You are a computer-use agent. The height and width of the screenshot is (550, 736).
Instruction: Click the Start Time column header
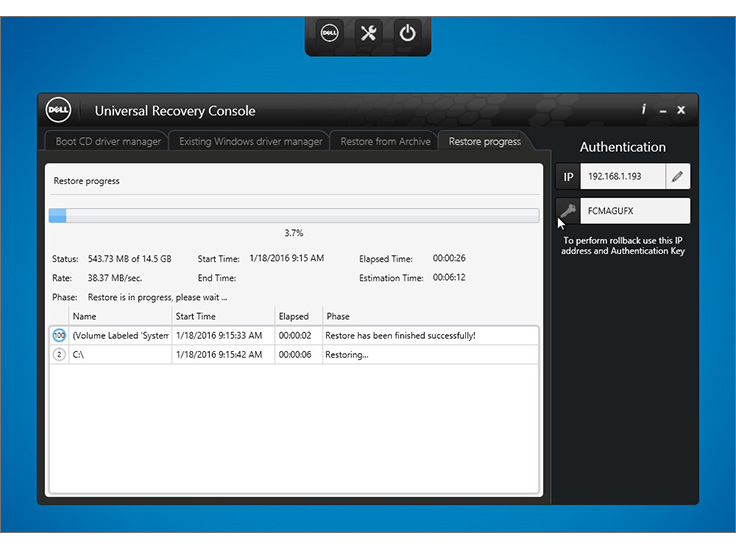pyautogui.click(x=223, y=316)
